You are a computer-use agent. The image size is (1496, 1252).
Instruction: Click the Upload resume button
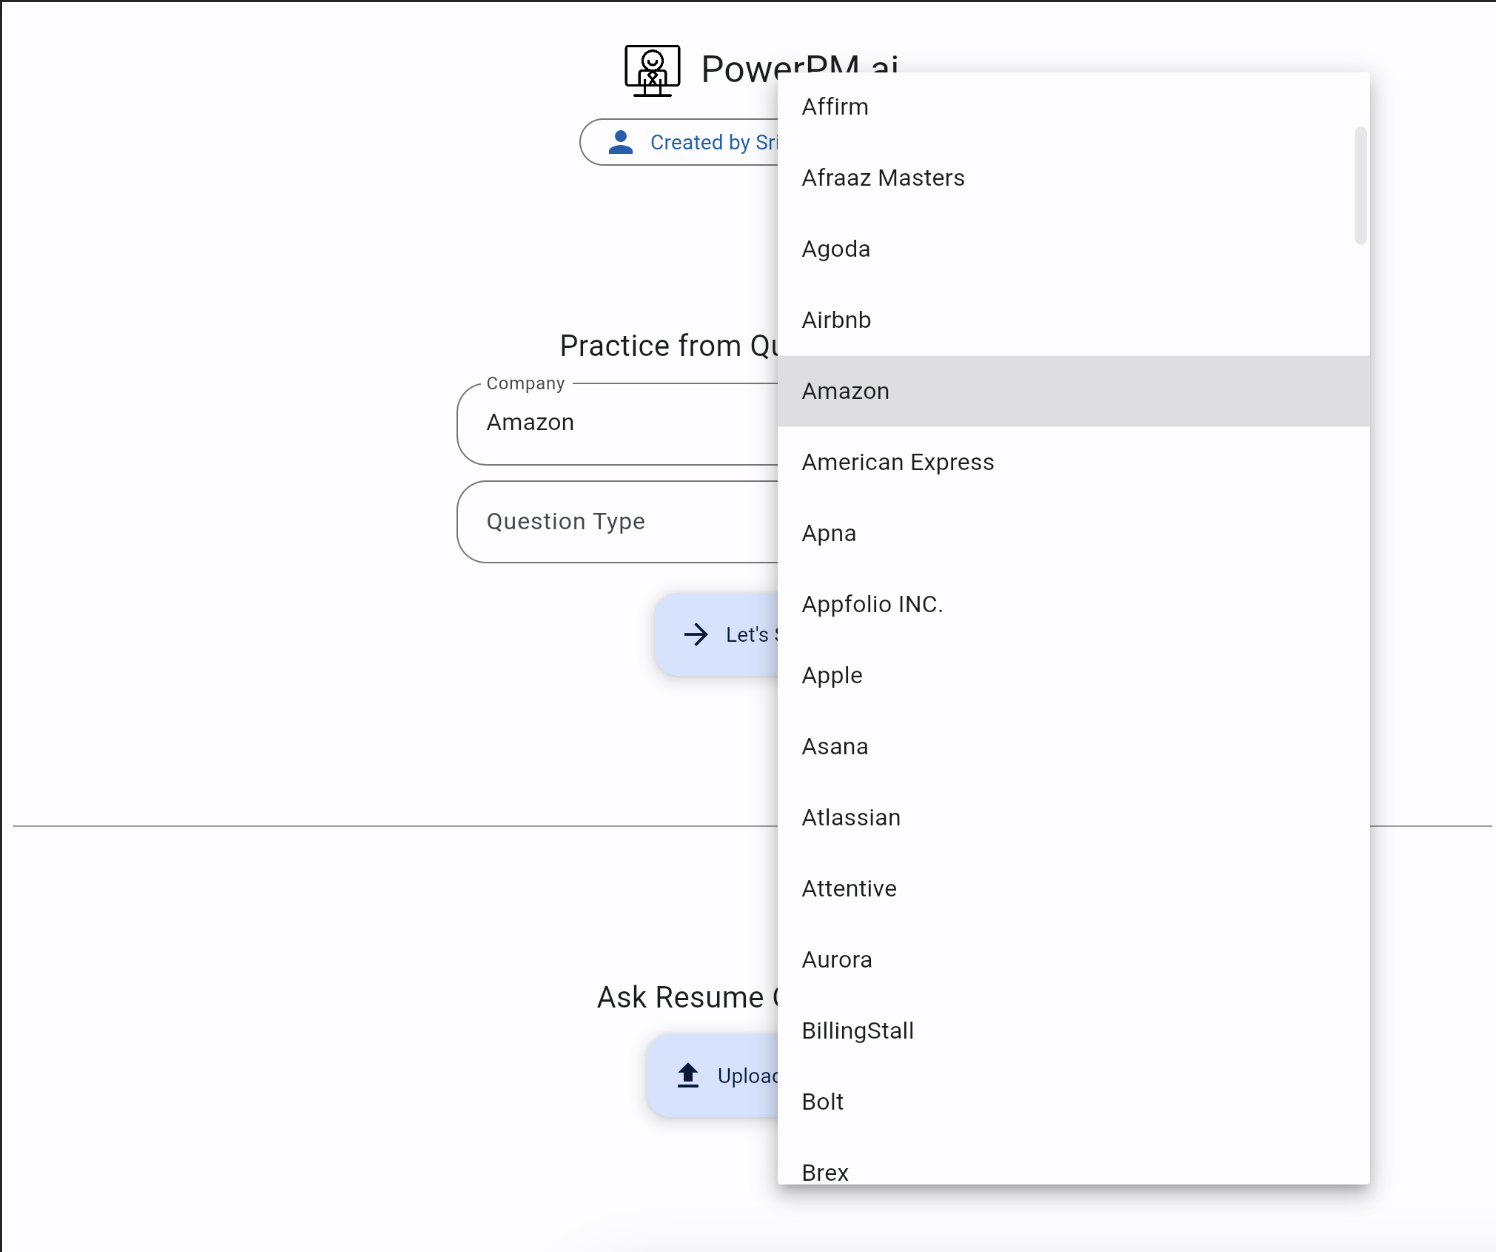[x=712, y=1075]
